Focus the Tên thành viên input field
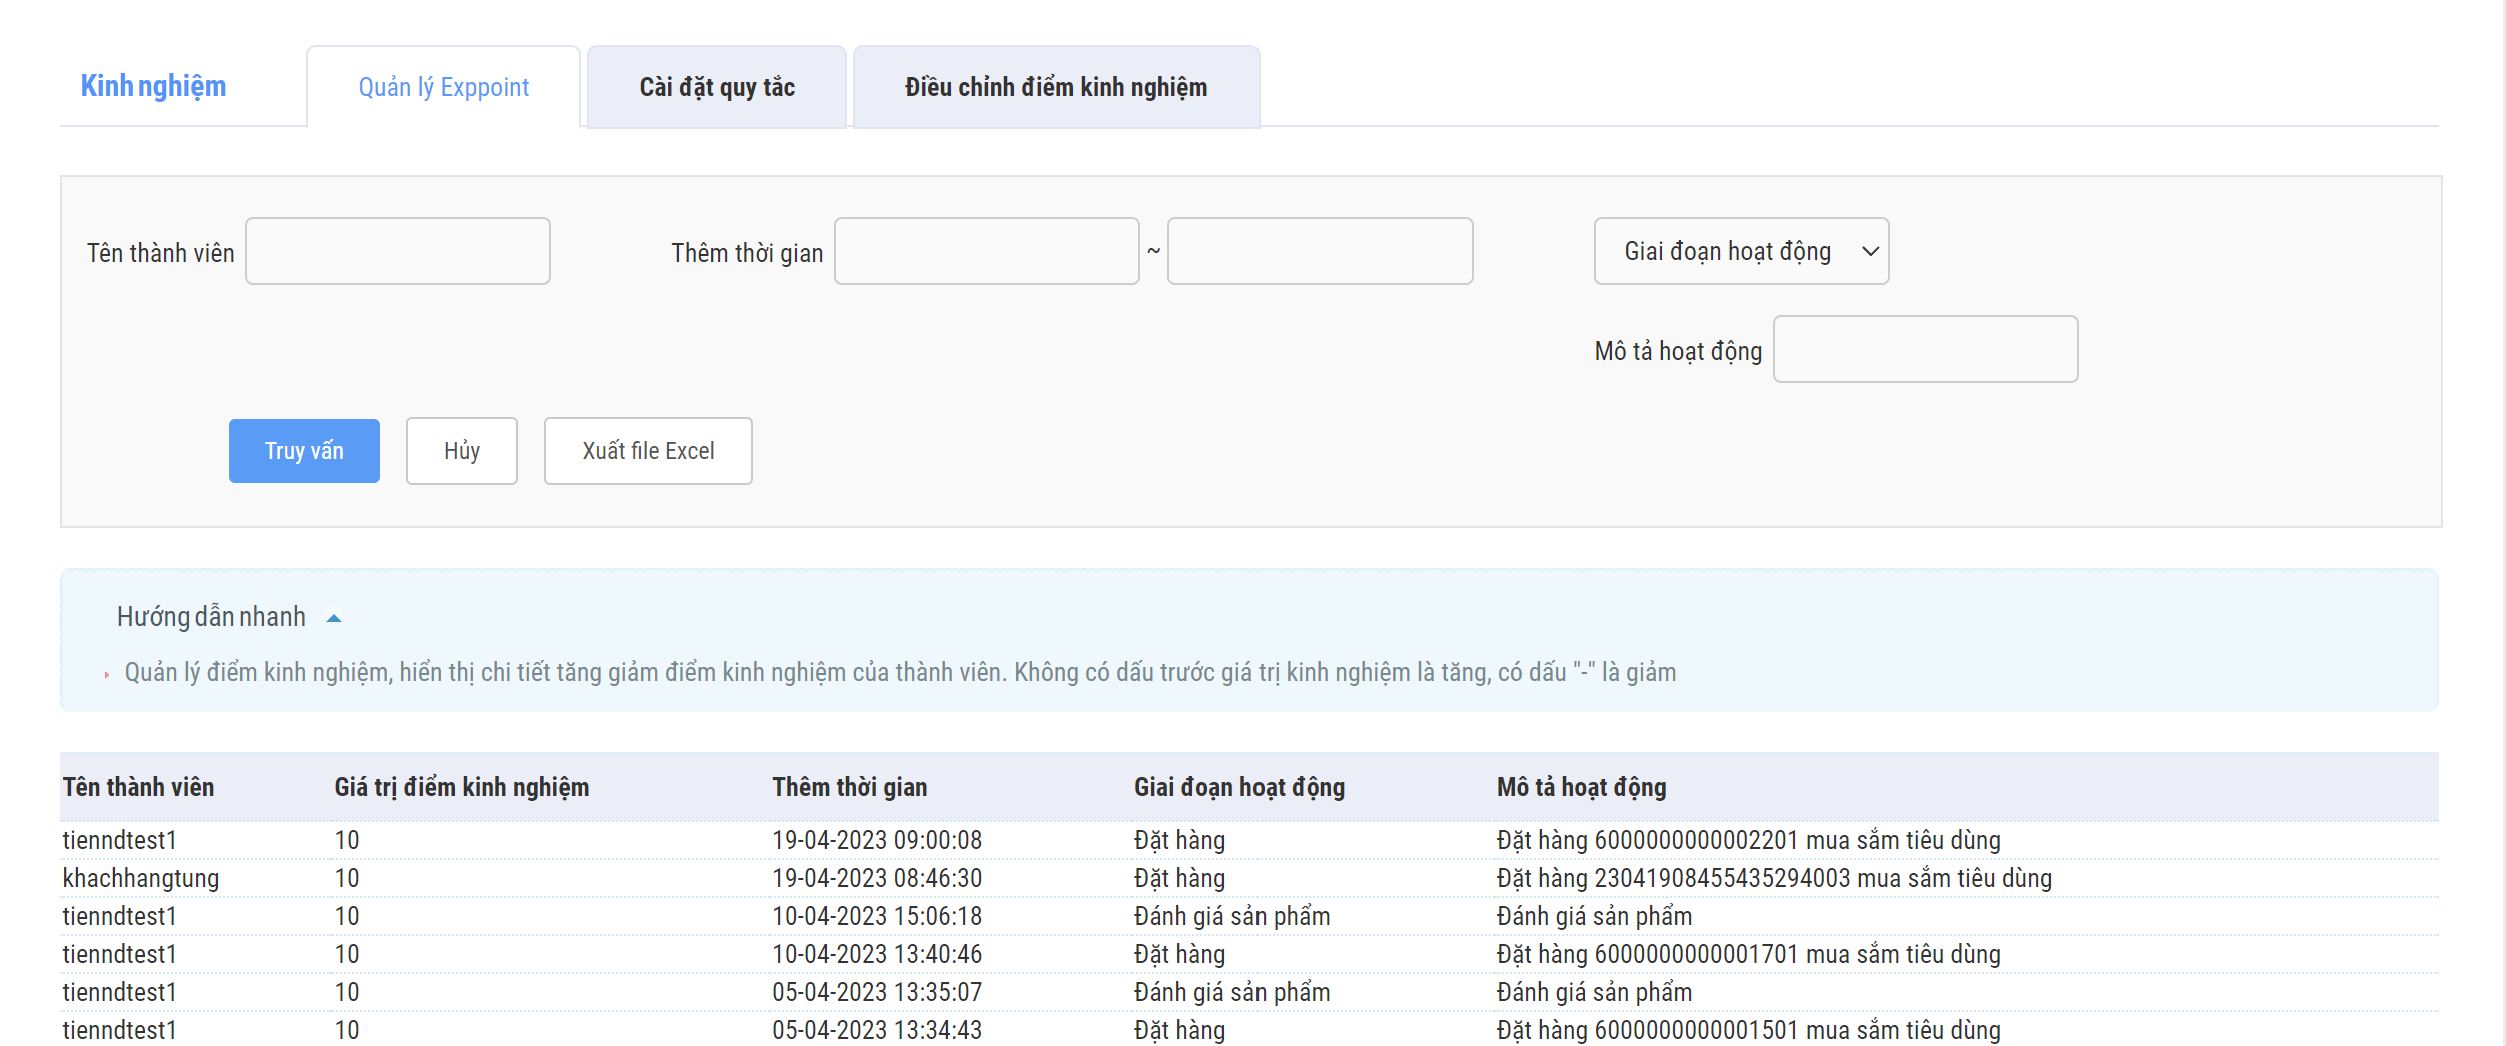Image resolution: width=2506 pixels, height=1046 pixels. coord(397,251)
